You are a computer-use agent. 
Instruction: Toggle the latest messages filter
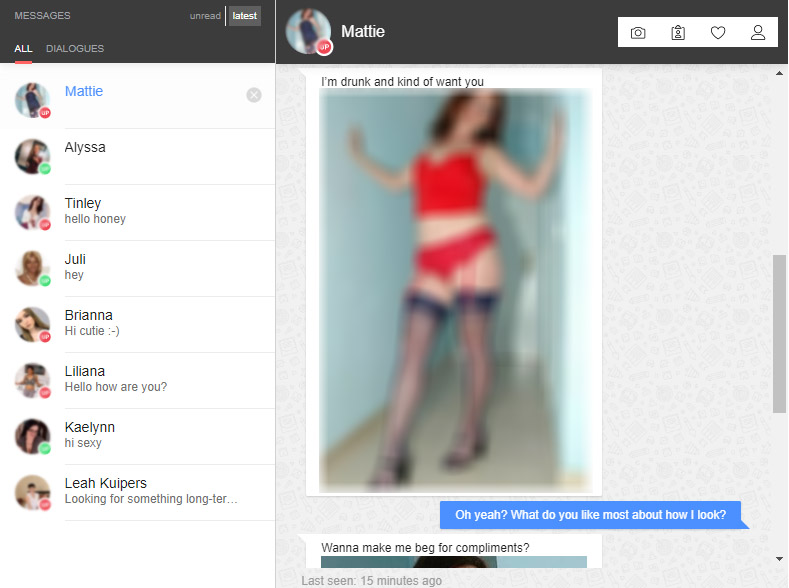pyautogui.click(x=245, y=16)
